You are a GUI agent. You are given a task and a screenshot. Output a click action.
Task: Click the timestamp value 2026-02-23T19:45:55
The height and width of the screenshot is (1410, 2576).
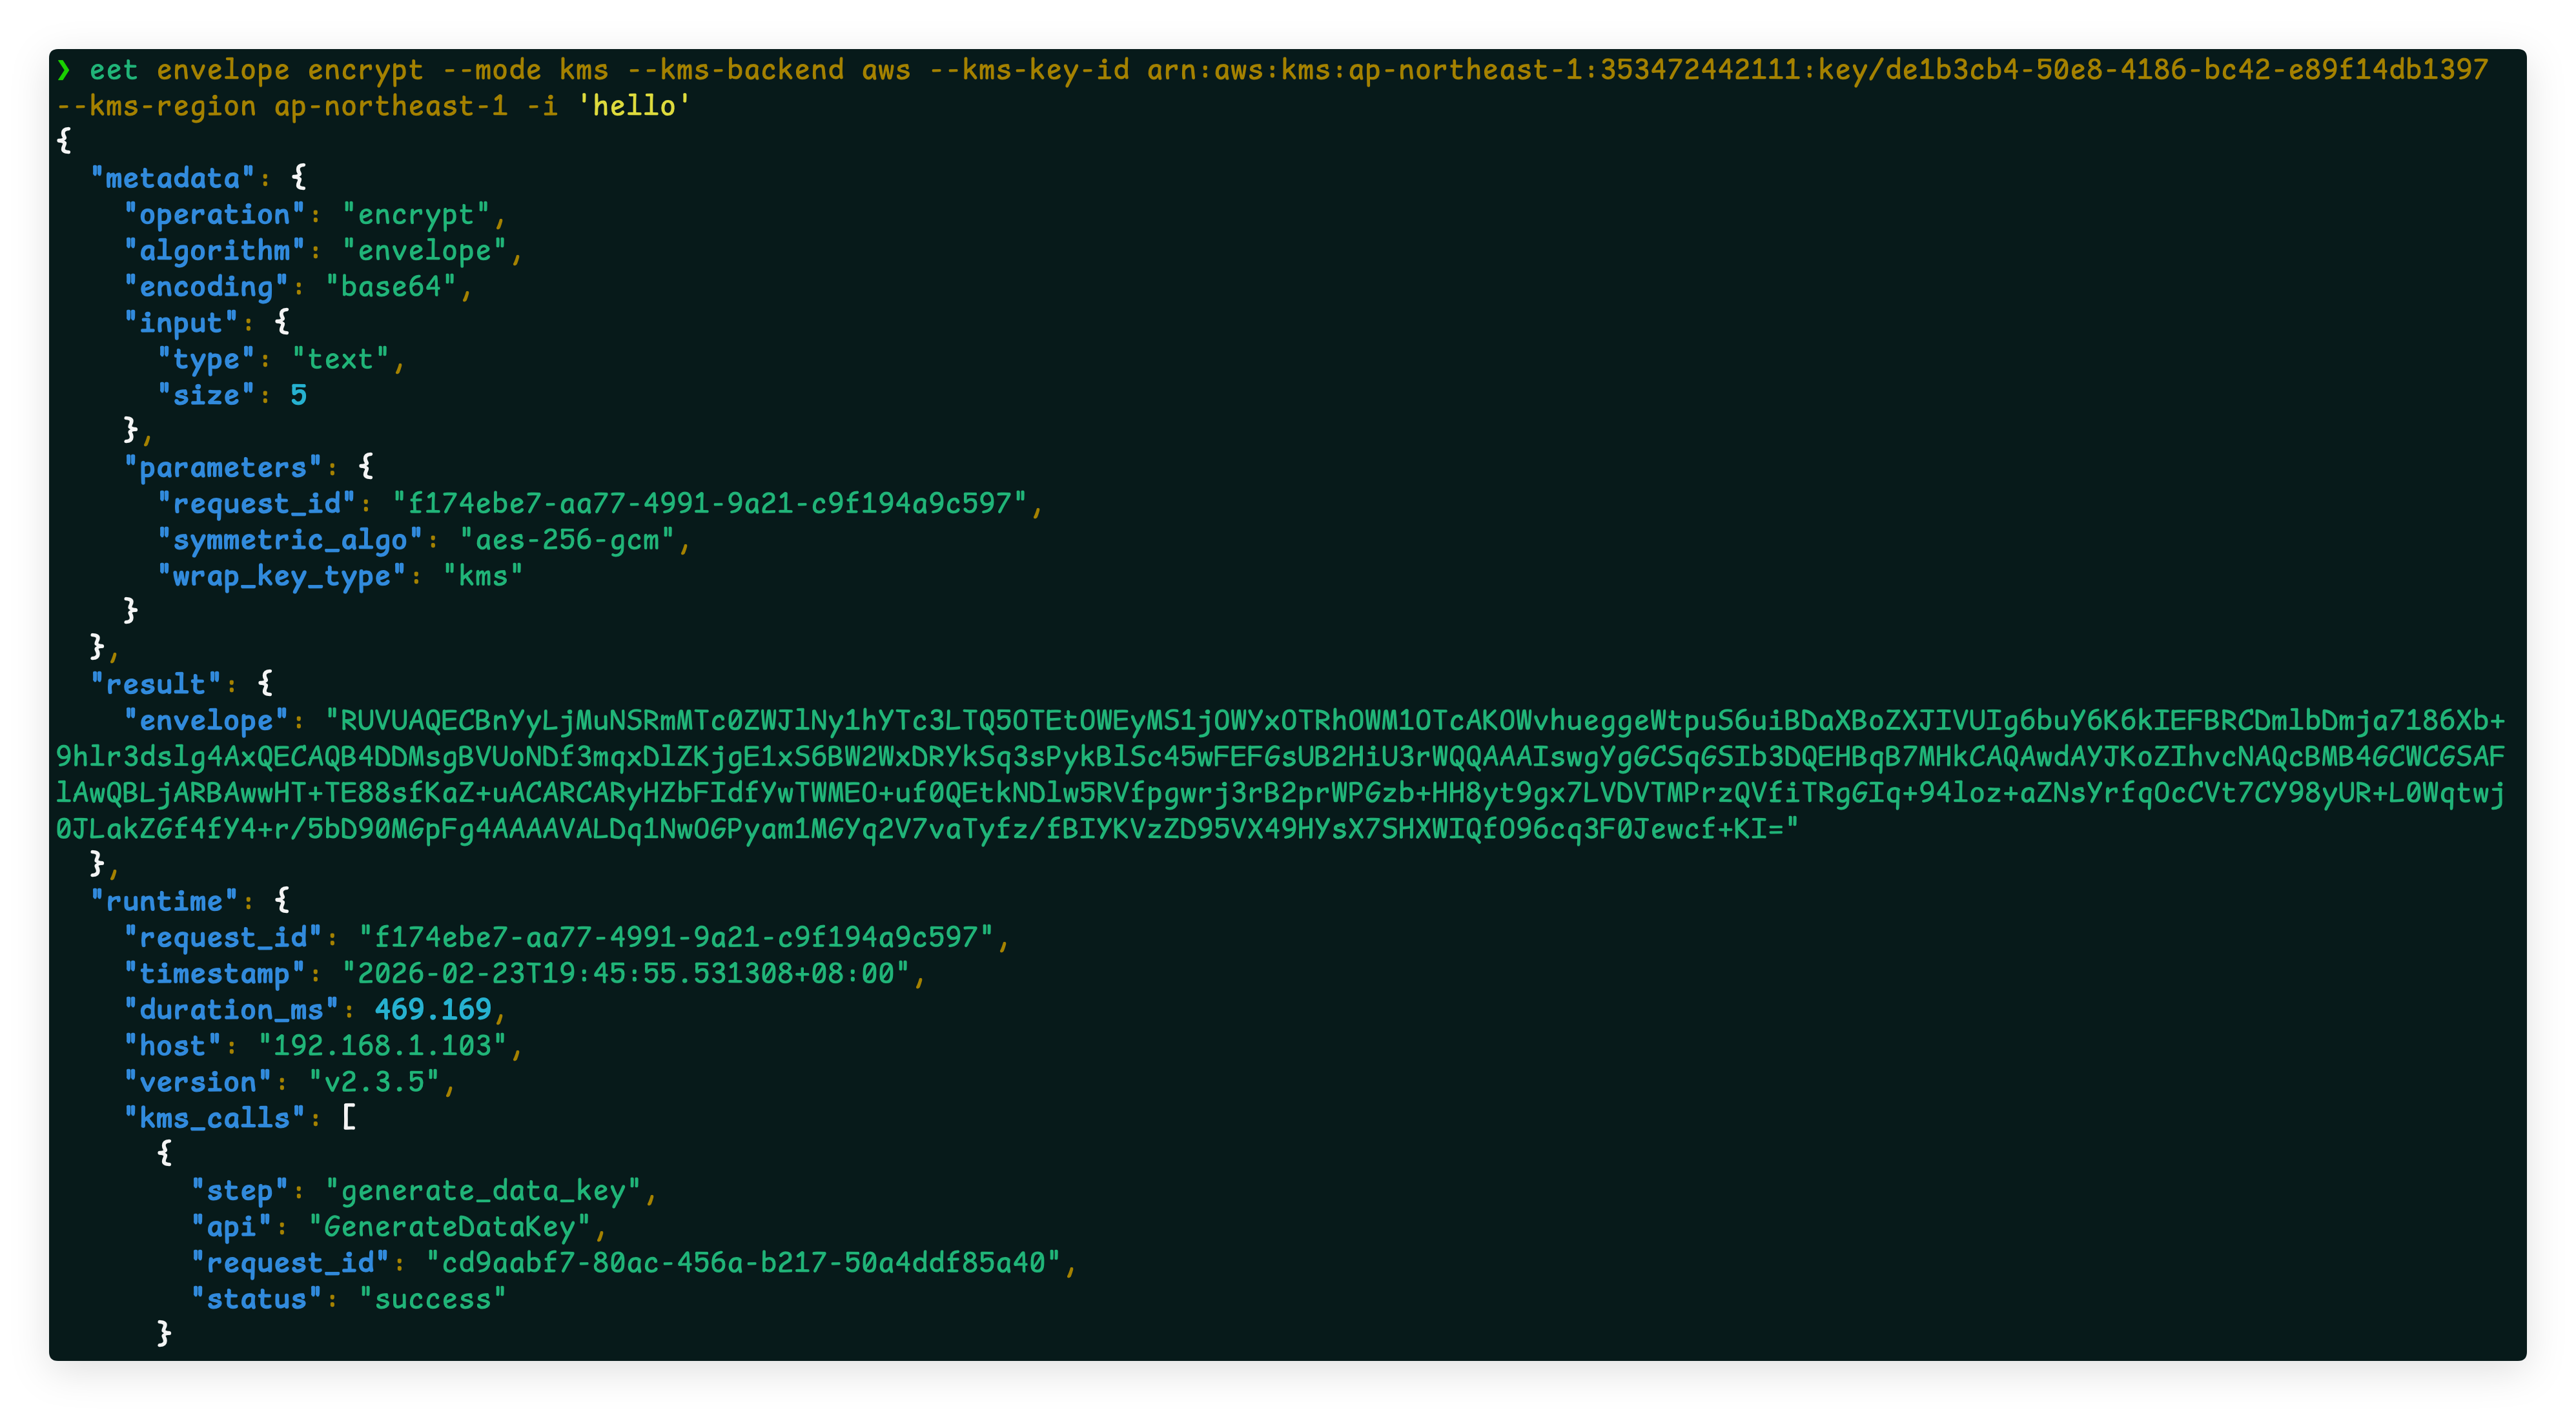[626, 973]
